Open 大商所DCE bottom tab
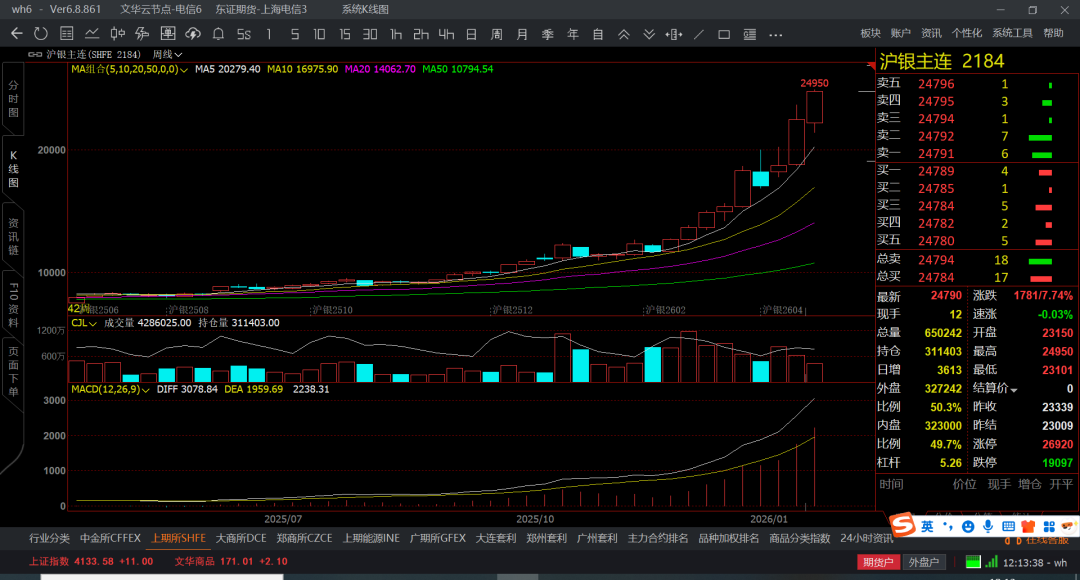 241,538
